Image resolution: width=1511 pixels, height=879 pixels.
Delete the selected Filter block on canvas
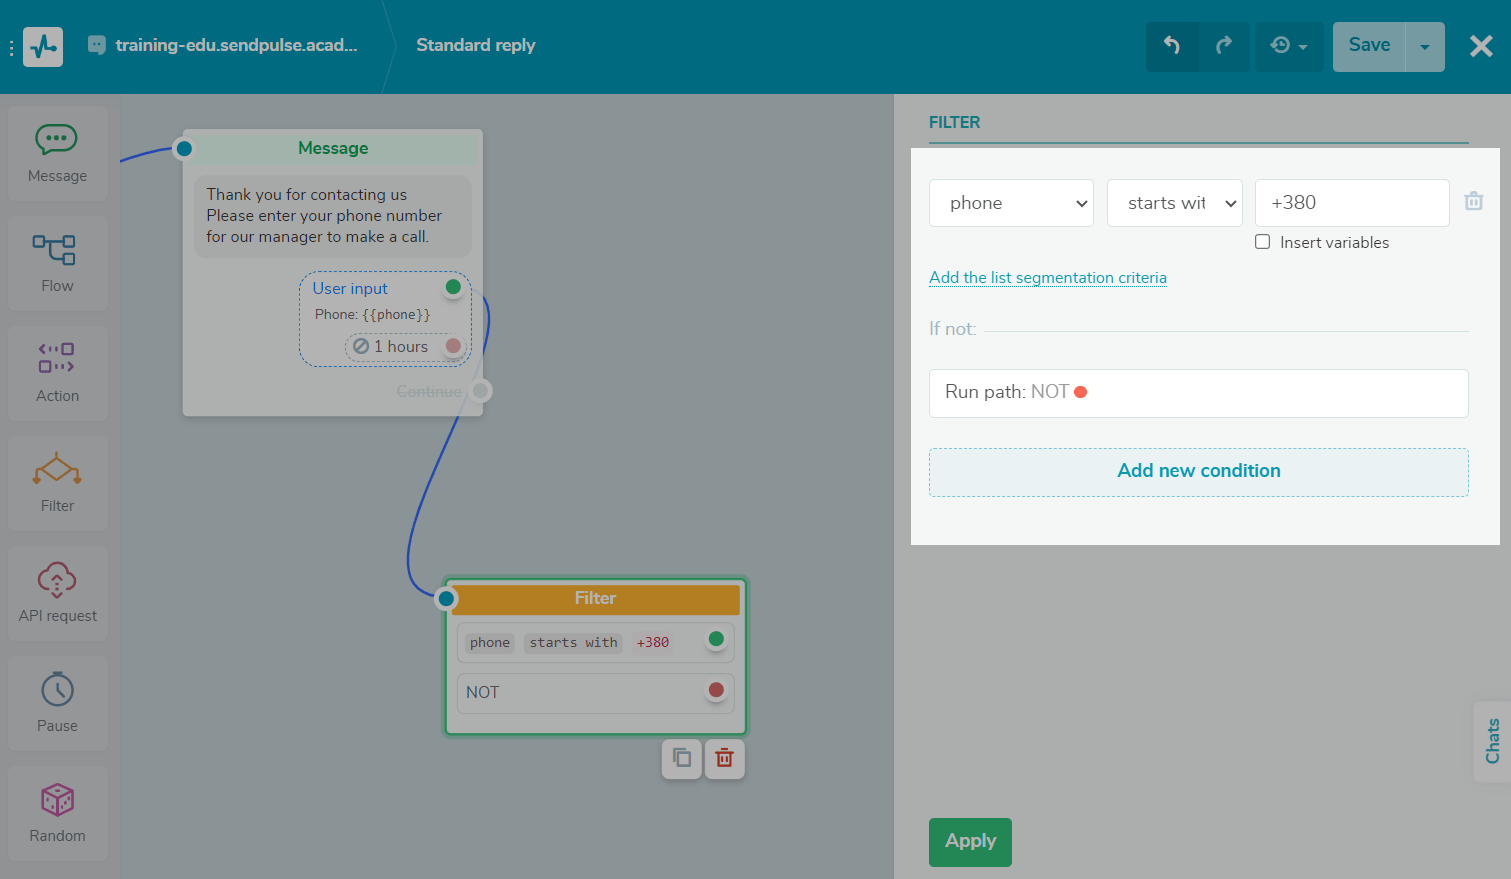724,758
